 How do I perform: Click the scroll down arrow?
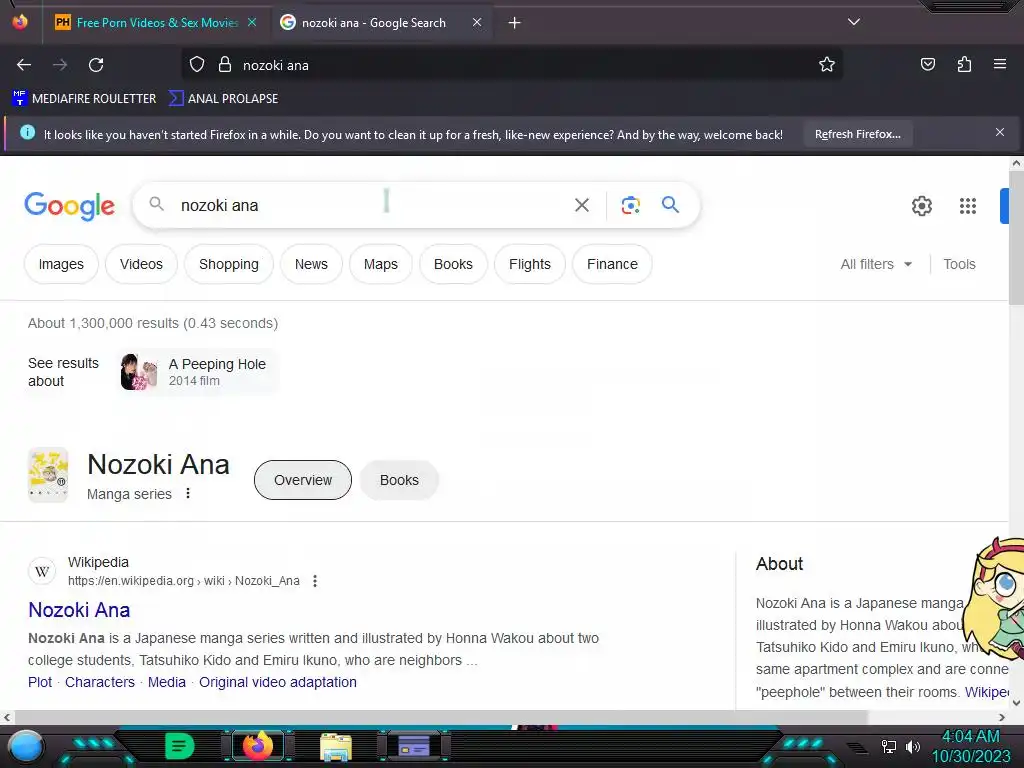coord(1016,702)
